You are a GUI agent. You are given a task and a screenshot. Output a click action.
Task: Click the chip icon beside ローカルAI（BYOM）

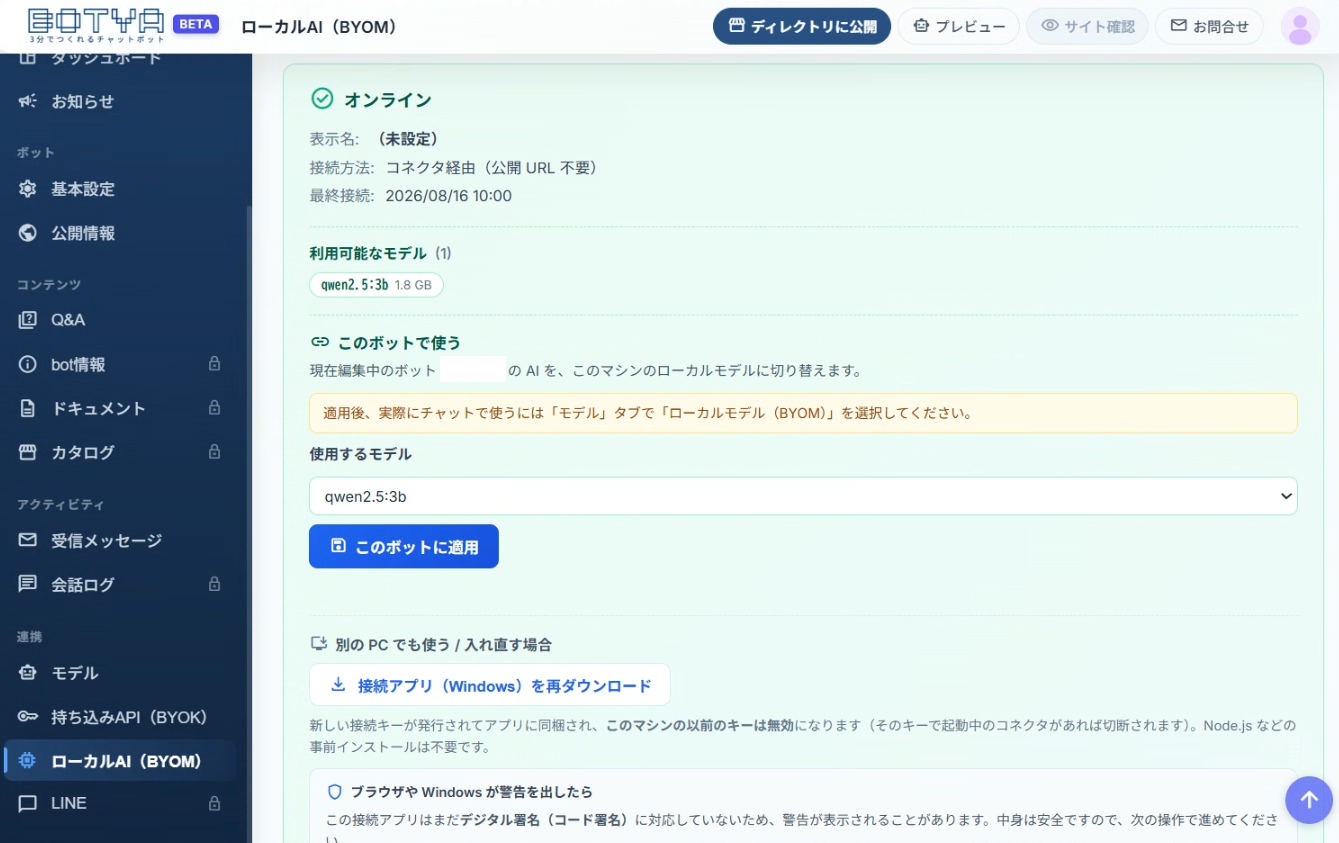coord(28,761)
